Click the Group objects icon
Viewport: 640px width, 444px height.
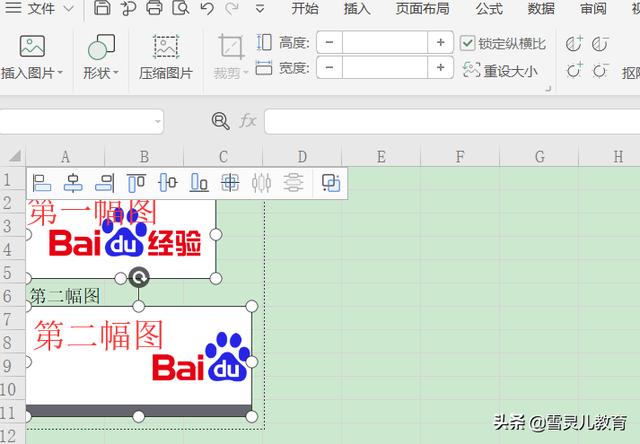(331, 183)
